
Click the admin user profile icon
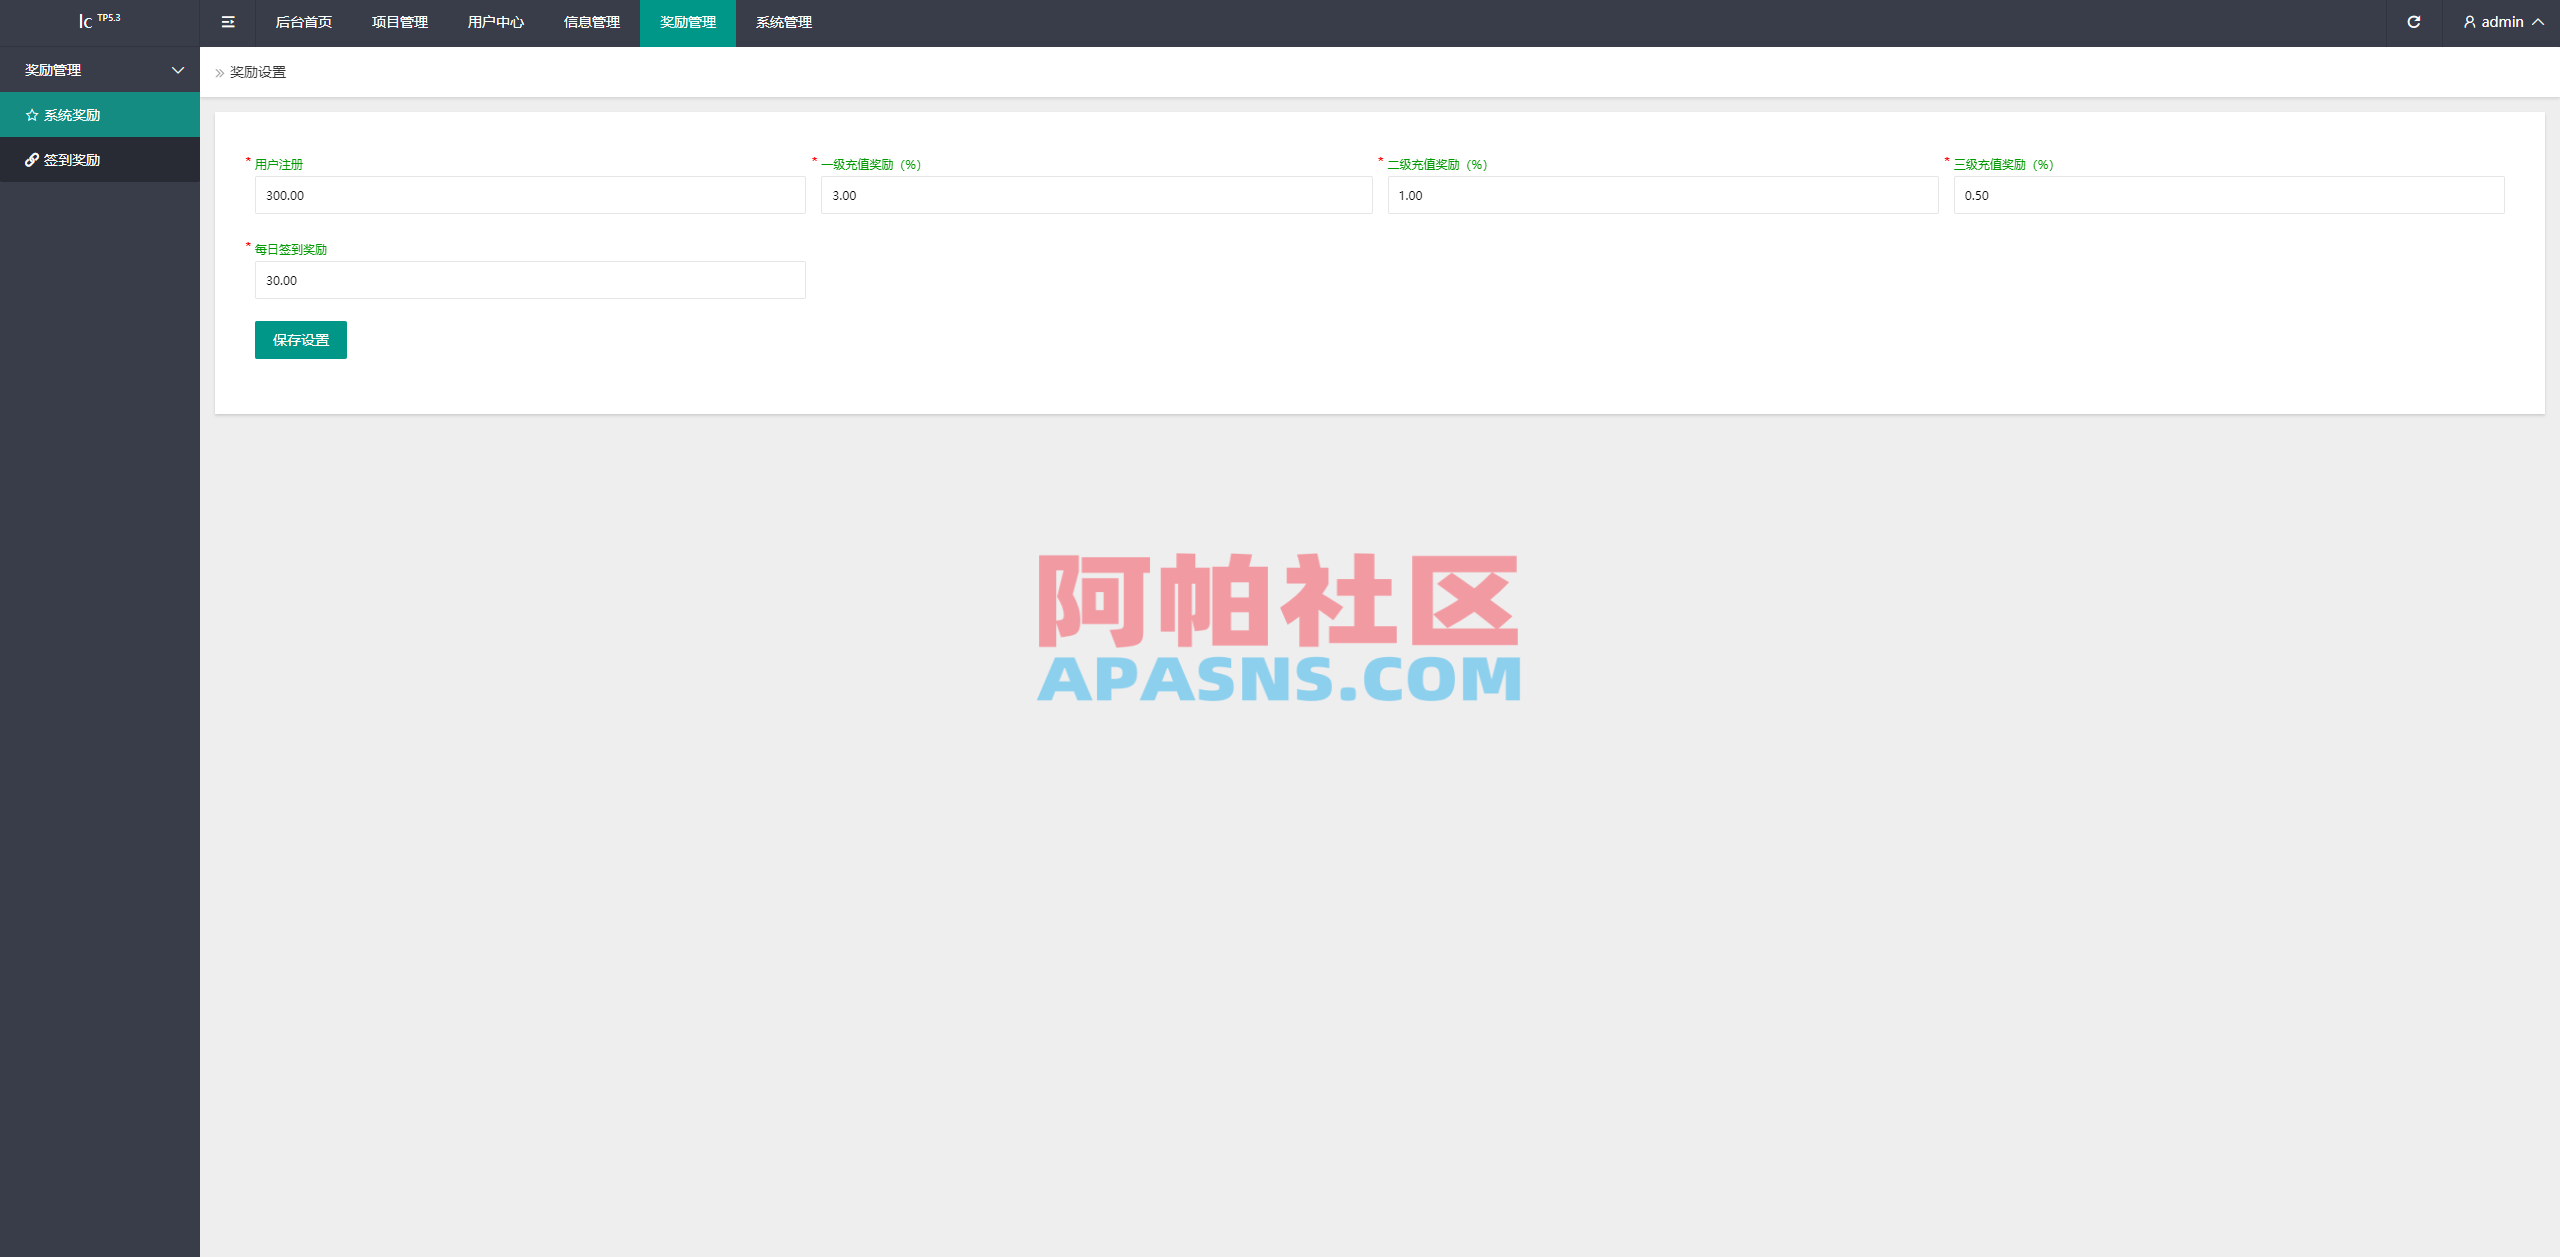tap(2468, 21)
